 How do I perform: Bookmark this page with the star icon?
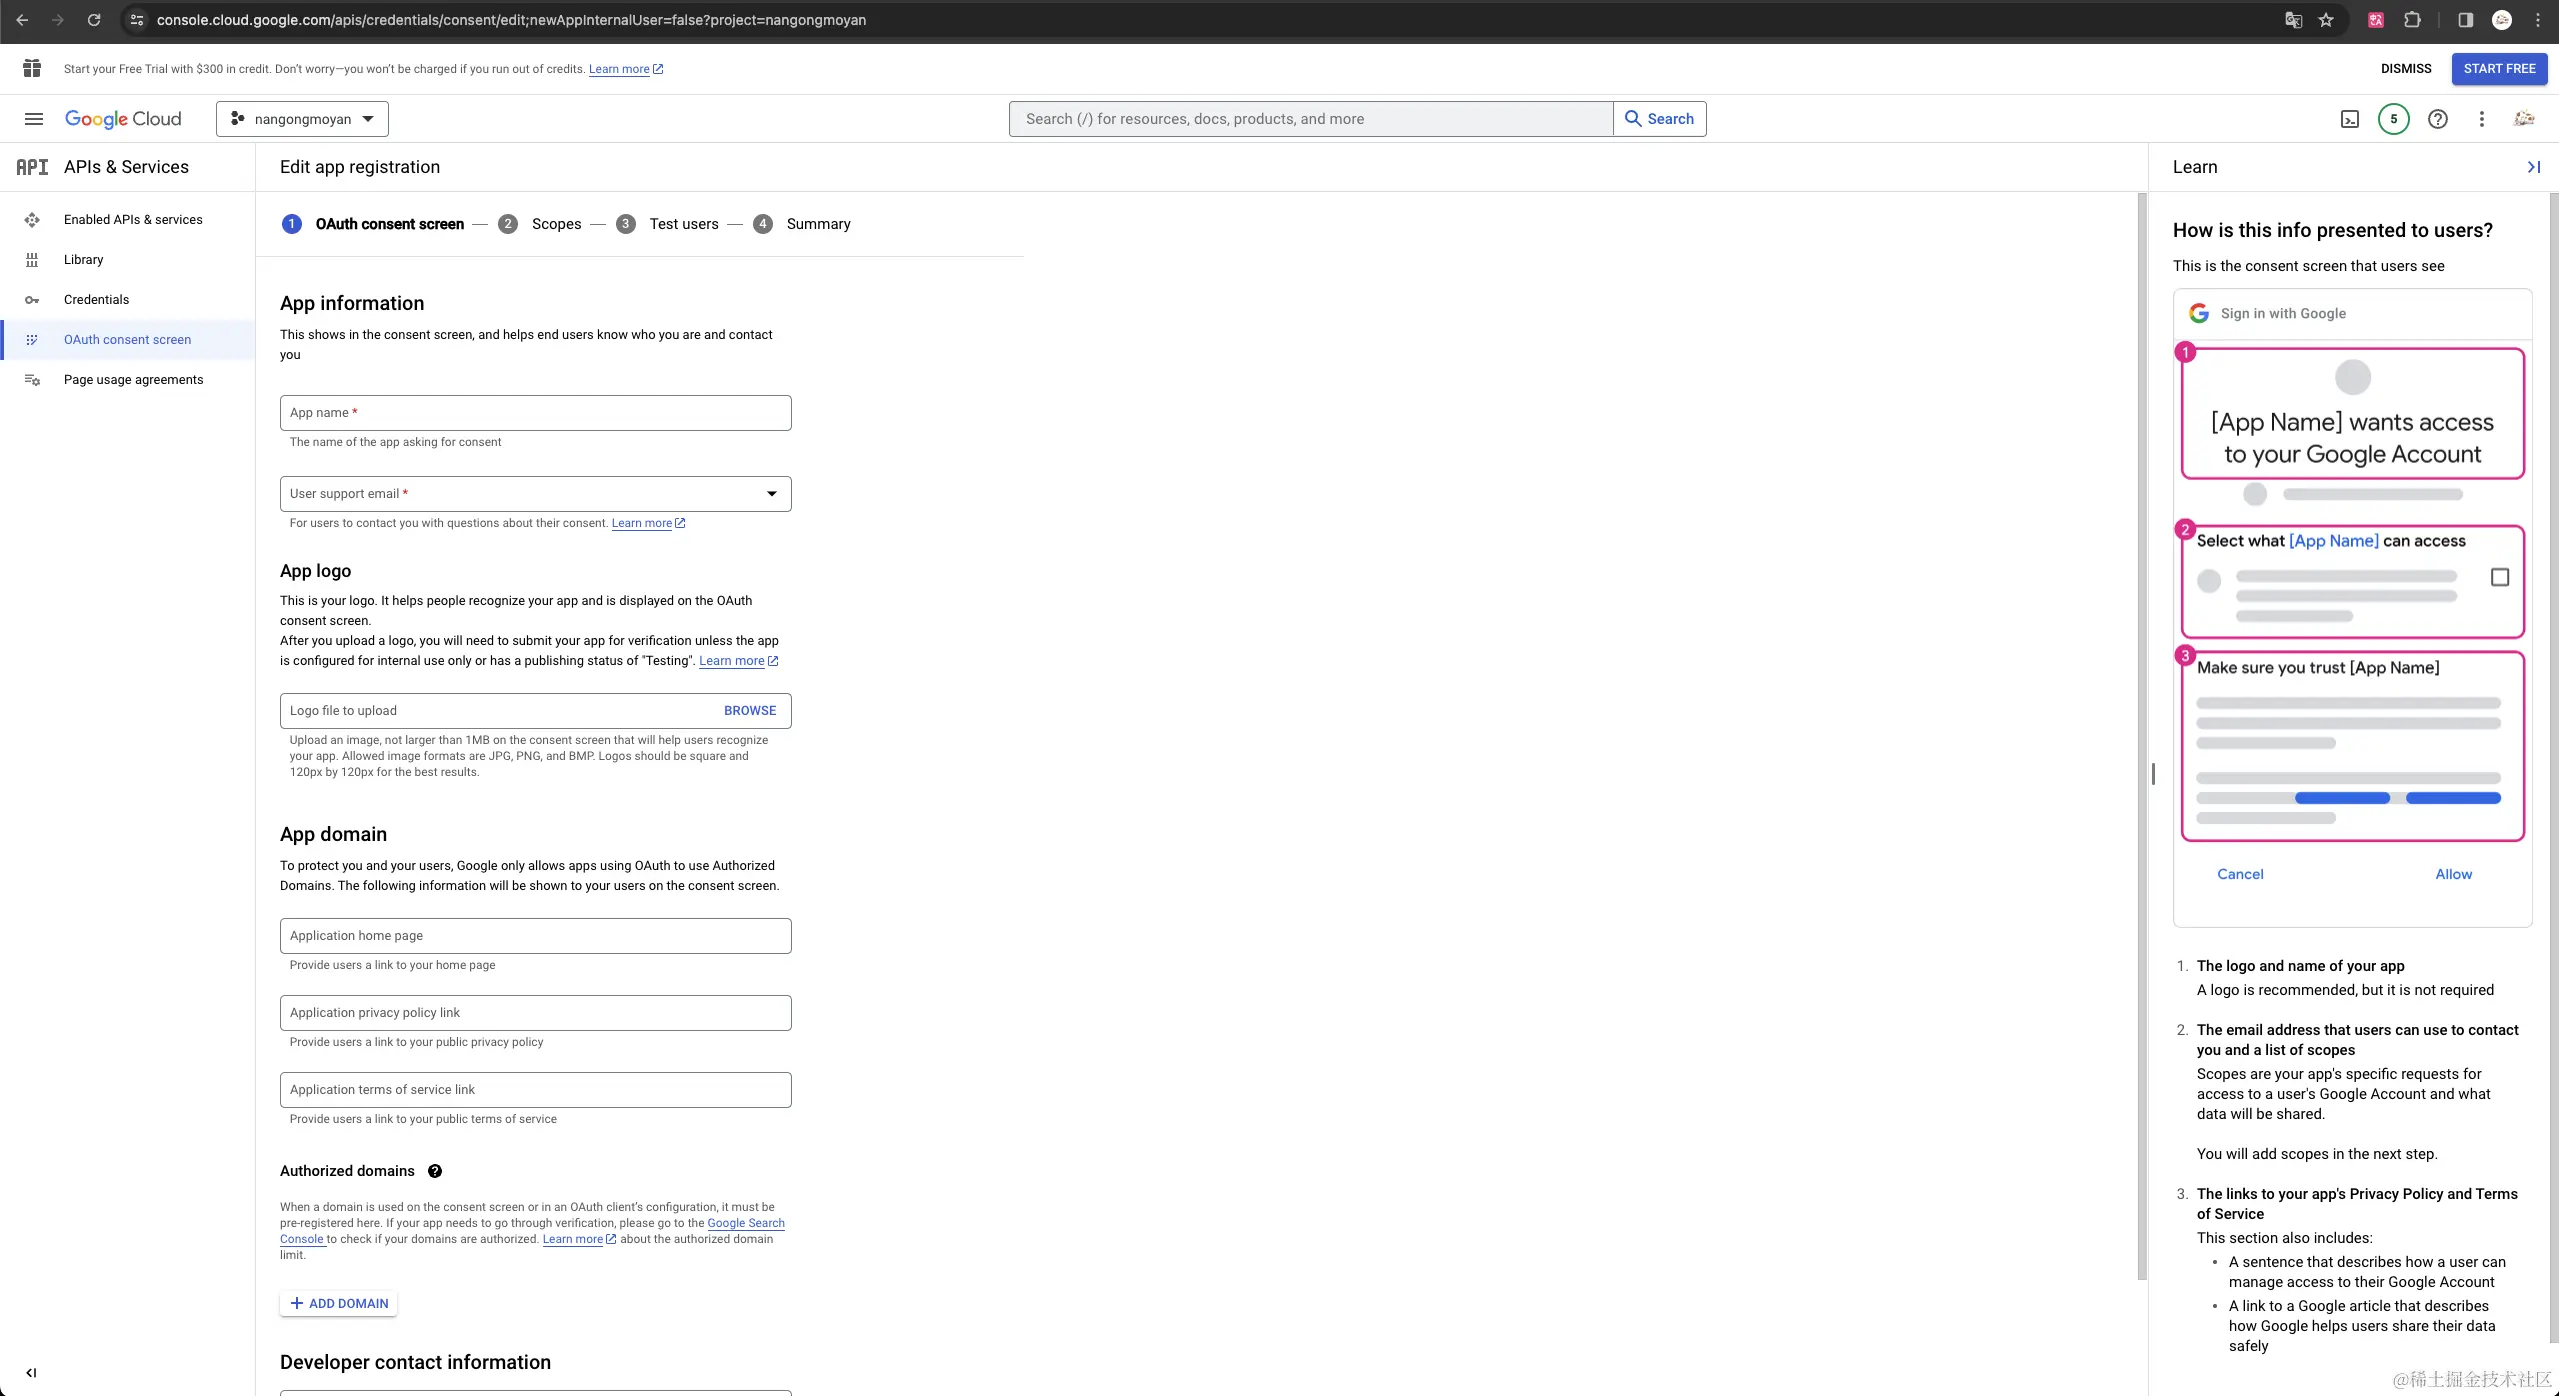2326,20
